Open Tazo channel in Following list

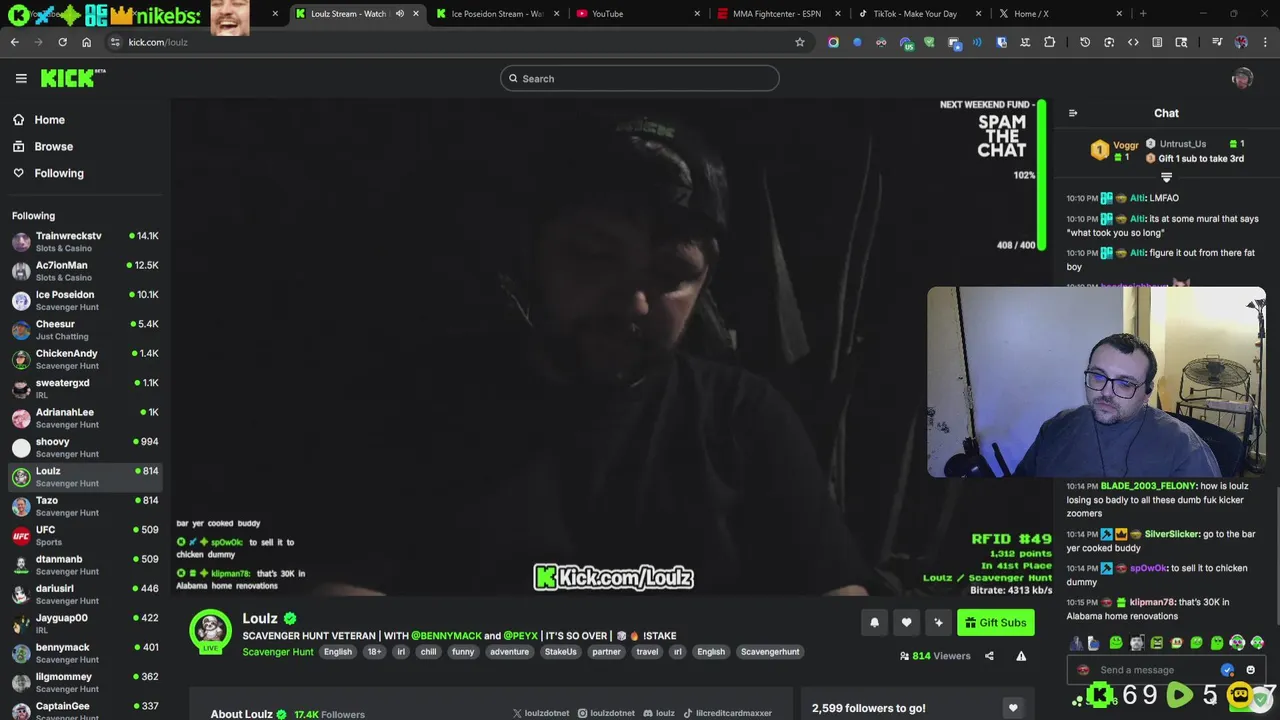[85, 506]
